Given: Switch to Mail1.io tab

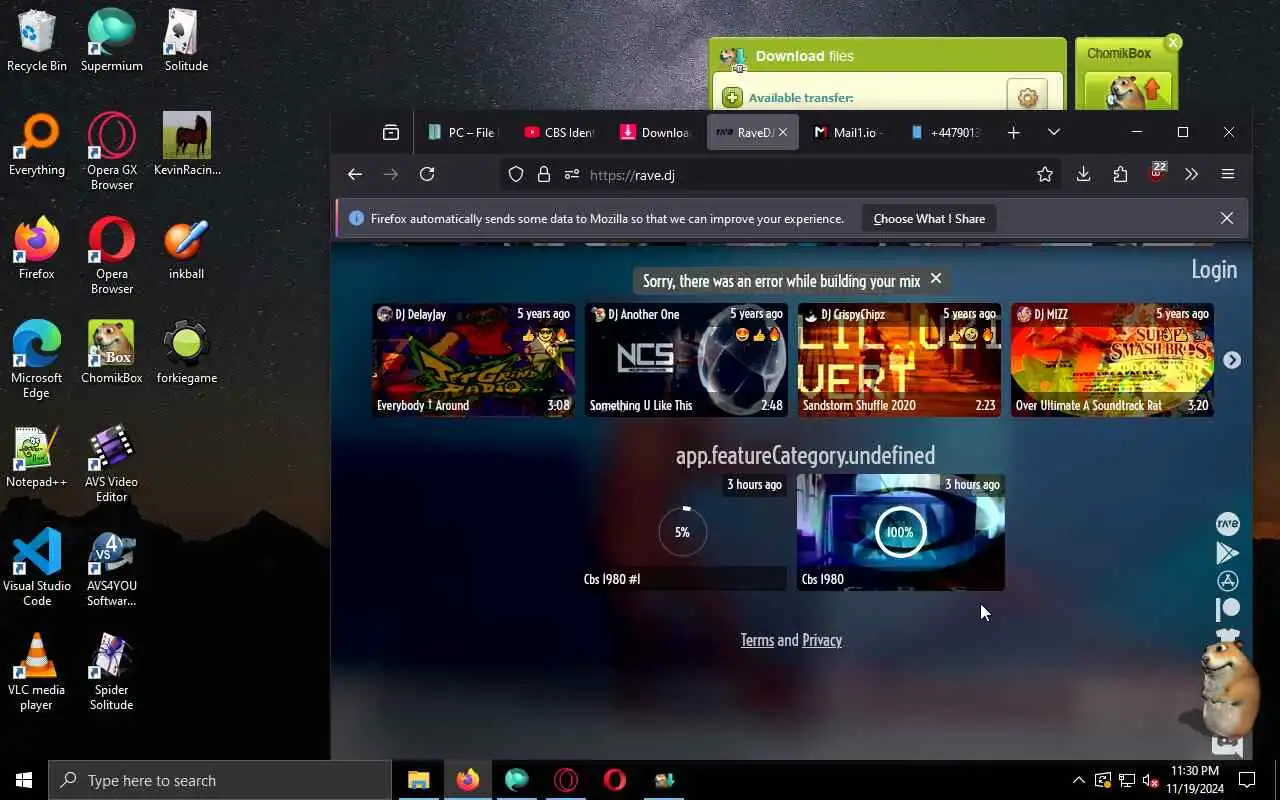Looking at the screenshot, I should point(849,132).
